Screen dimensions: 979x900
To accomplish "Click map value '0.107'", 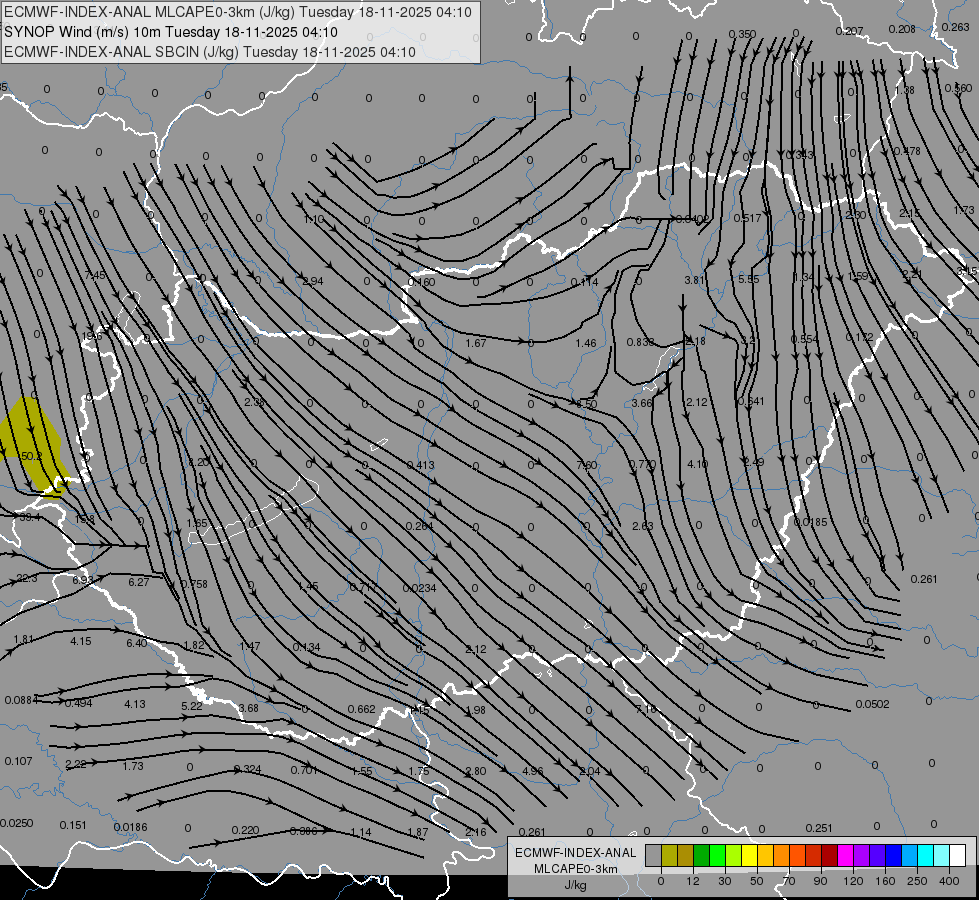I will 18,761.
